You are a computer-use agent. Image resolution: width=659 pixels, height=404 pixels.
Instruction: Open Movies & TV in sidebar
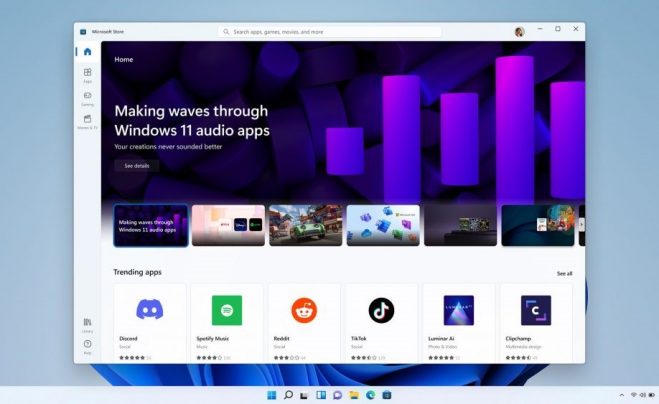pyautogui.click(x=87, y=121)
